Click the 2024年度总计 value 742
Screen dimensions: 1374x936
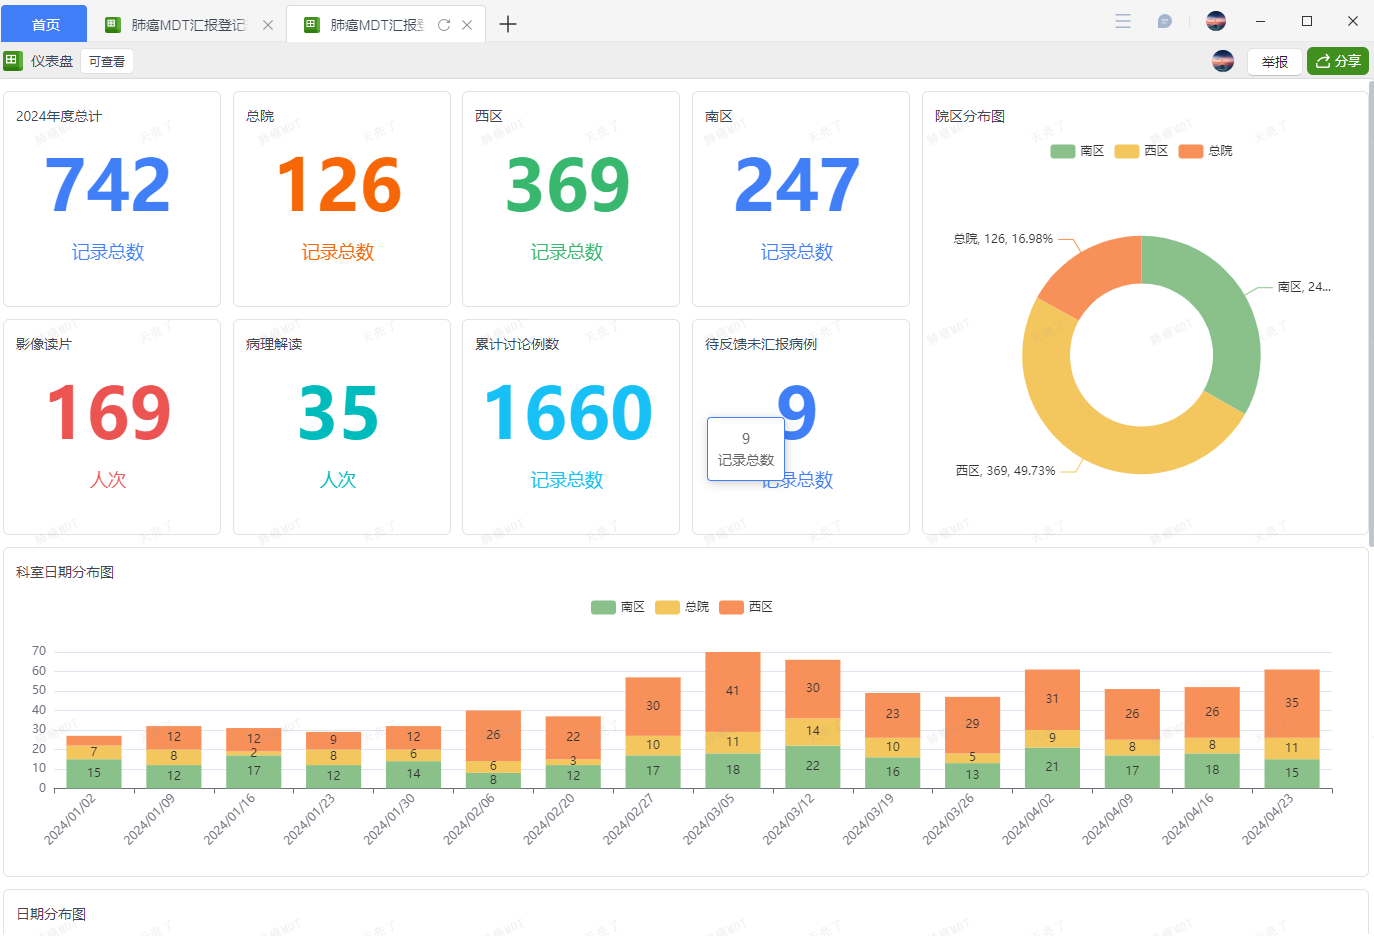point(108,185)
